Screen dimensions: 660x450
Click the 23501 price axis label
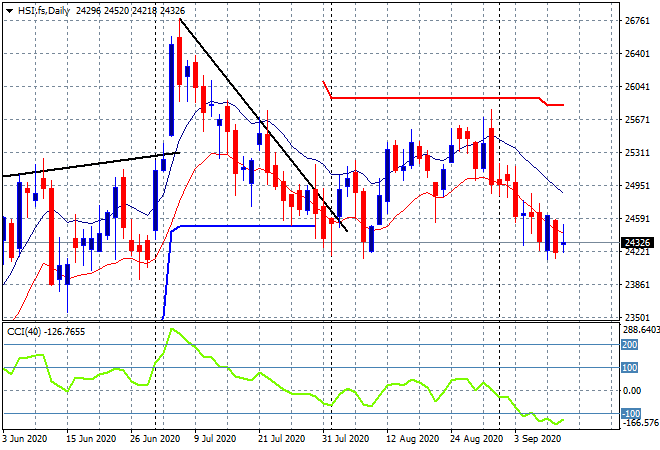click(637, 318)
